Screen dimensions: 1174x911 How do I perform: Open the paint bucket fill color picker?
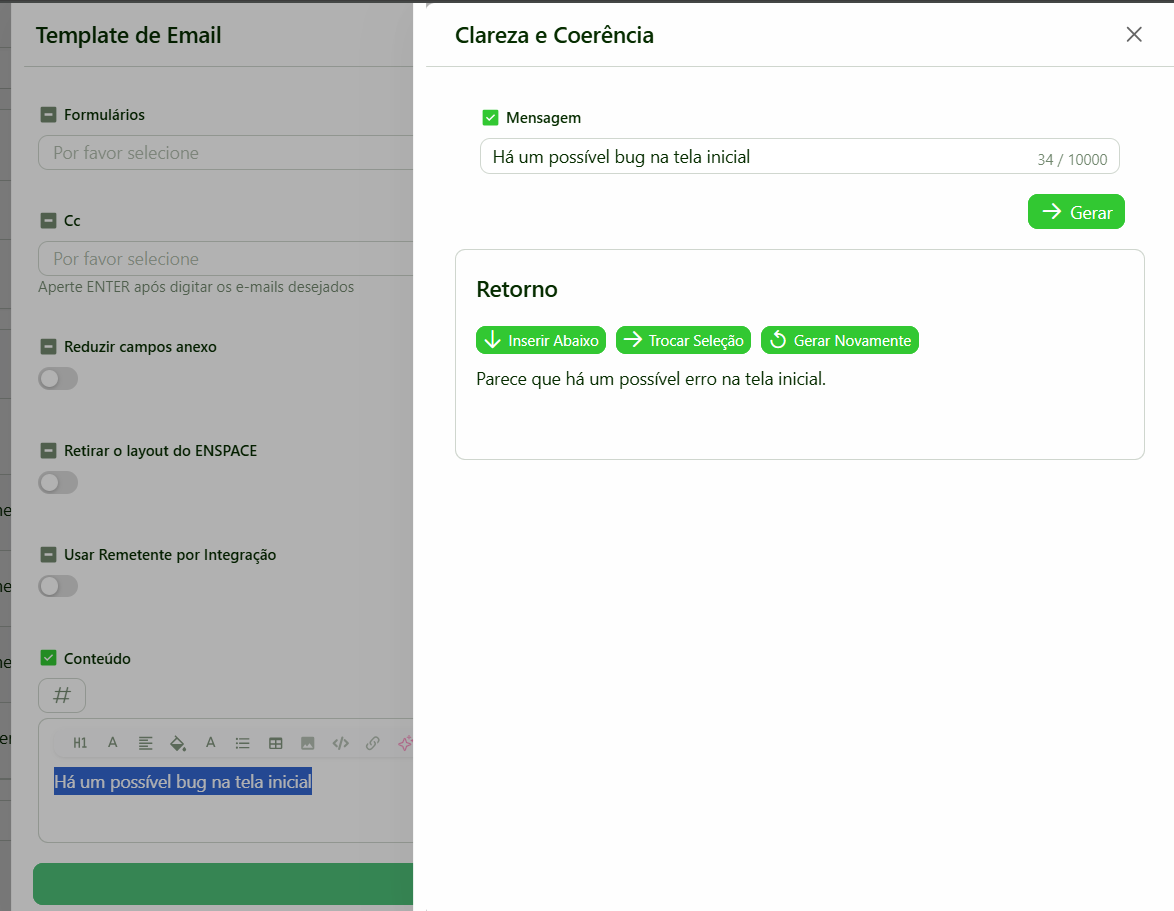click(x=178, y=743)
